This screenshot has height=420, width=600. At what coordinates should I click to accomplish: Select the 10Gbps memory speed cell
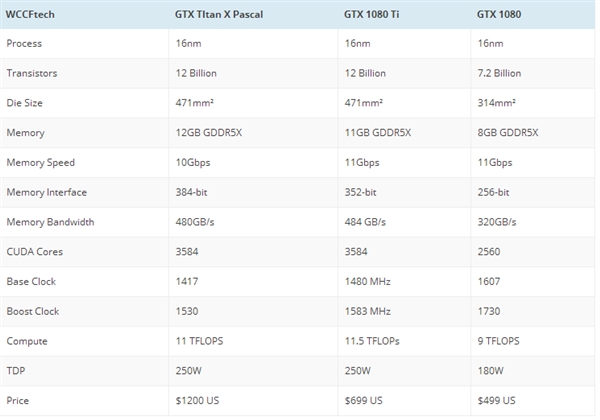(x=195, y=162)
